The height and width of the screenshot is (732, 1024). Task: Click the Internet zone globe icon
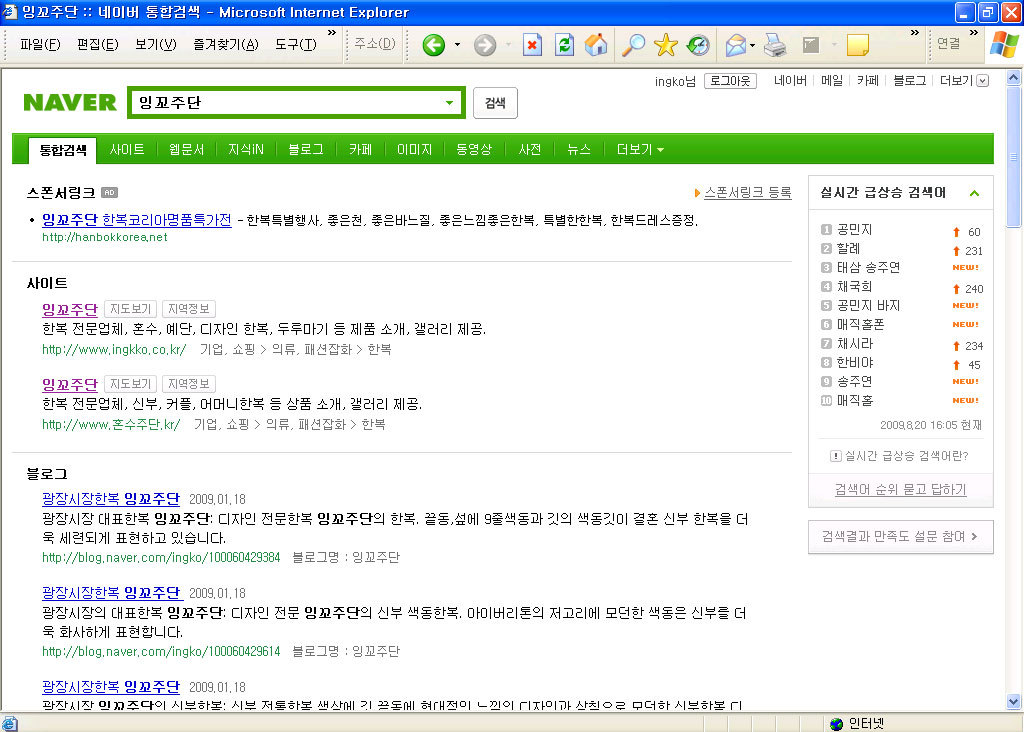pos(836,724)
